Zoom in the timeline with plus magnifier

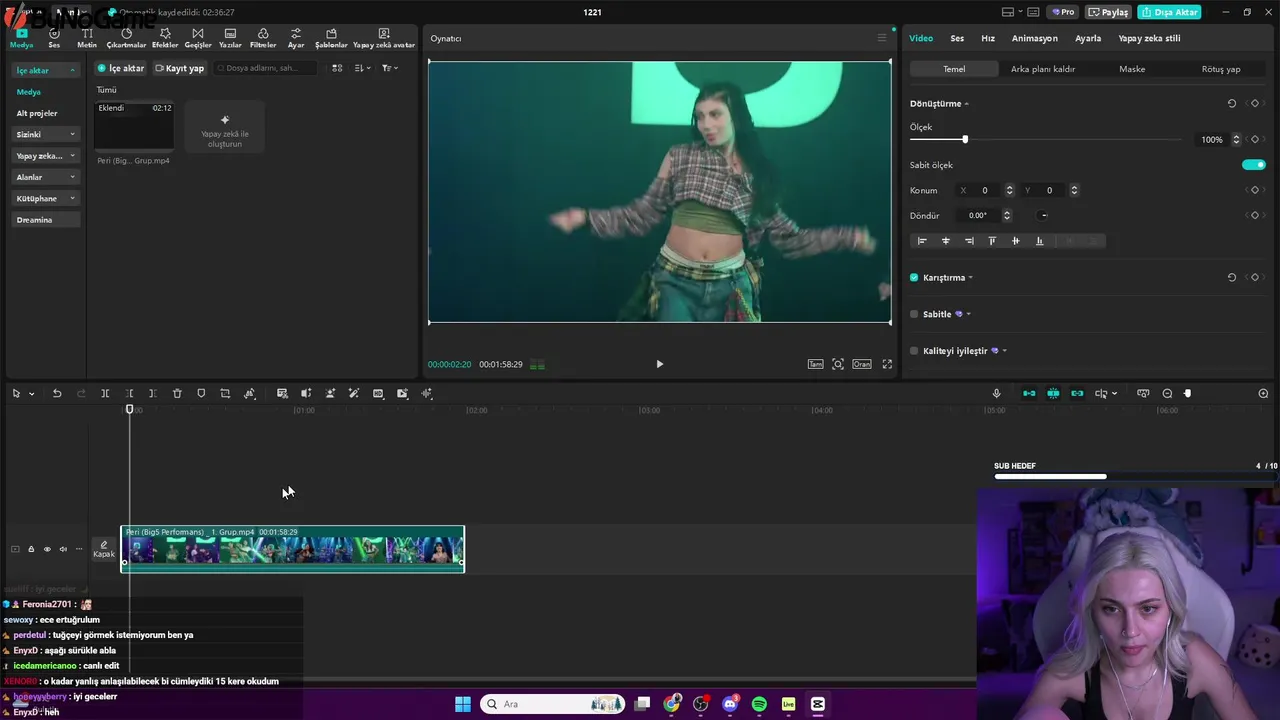[x=1263, y=393]
